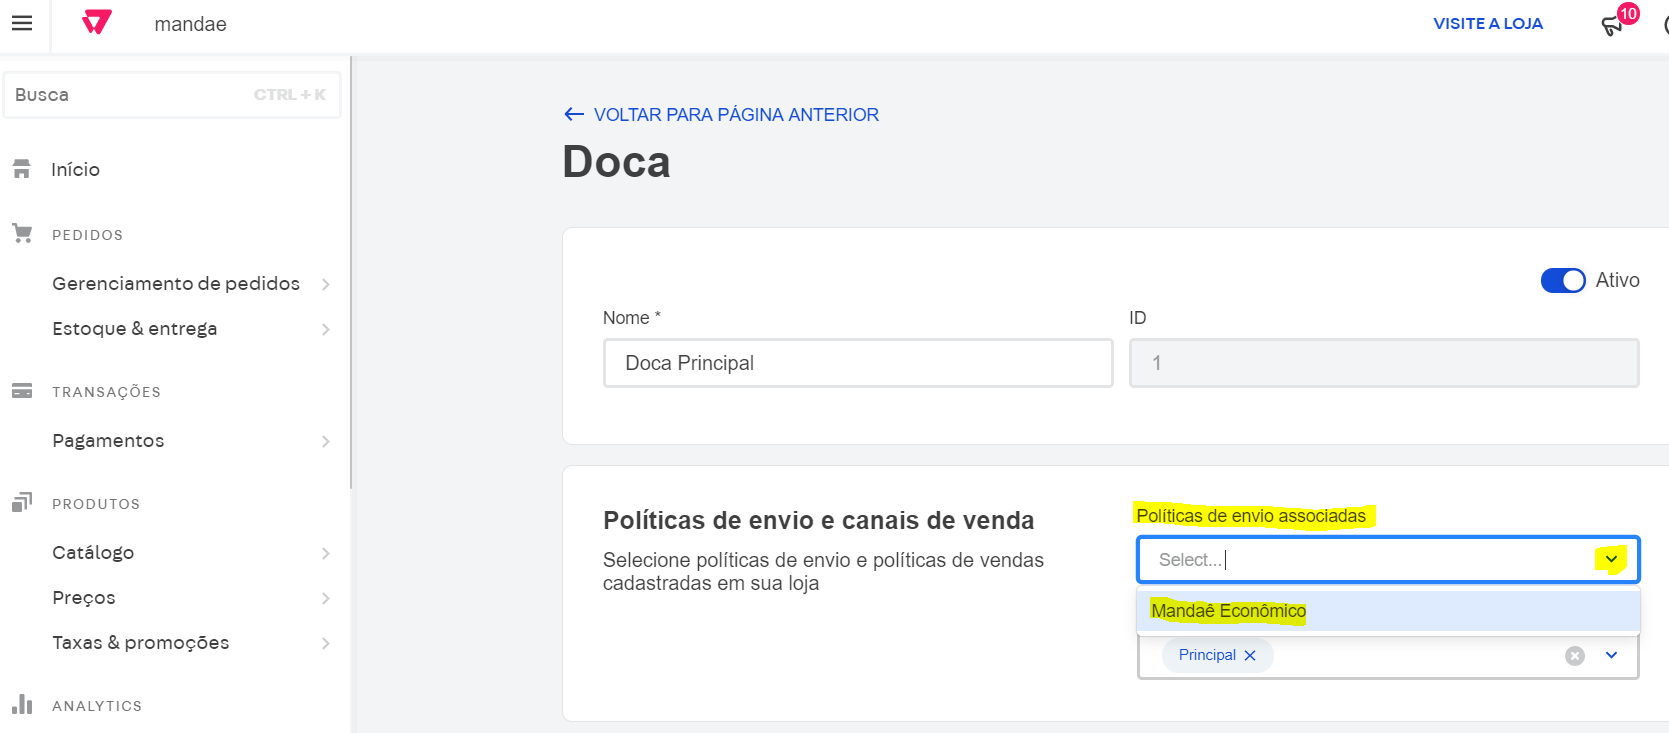Viewport: 1669px width, 733px height.
Task: Open the hamburger menu icon
Action: click(x=22, y=23)
